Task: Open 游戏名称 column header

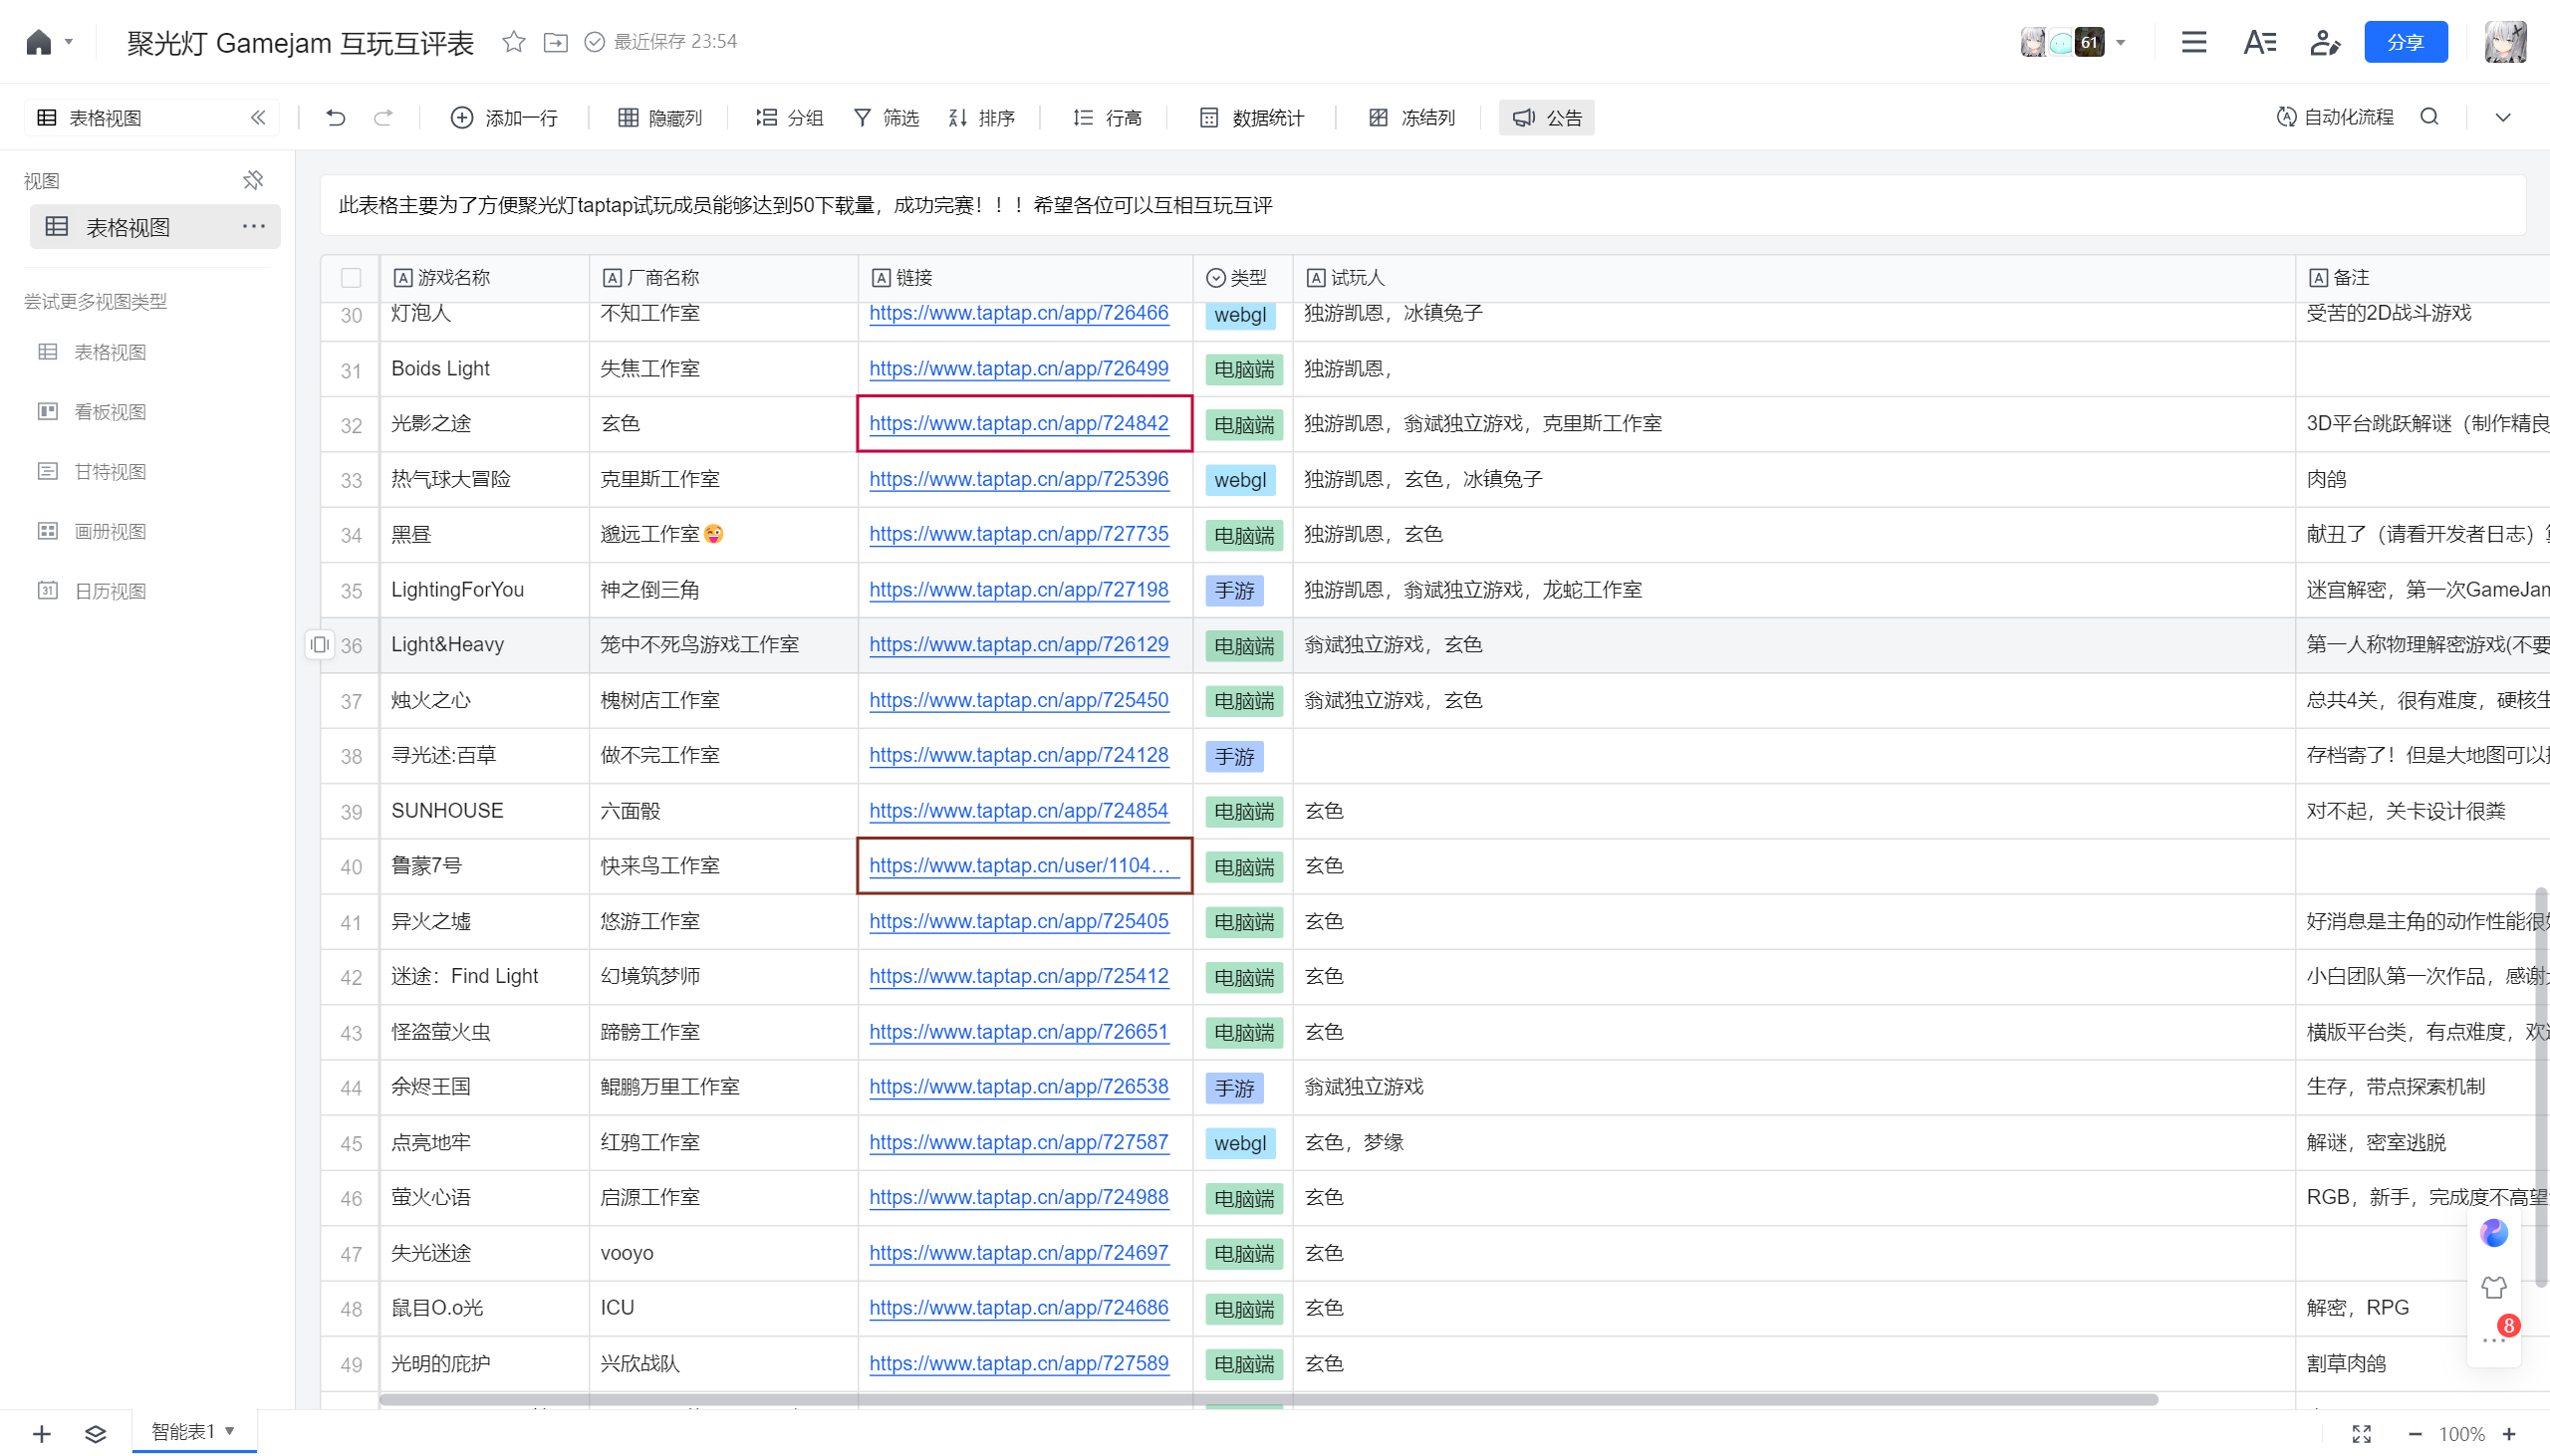Action: [x=484, y=278]
